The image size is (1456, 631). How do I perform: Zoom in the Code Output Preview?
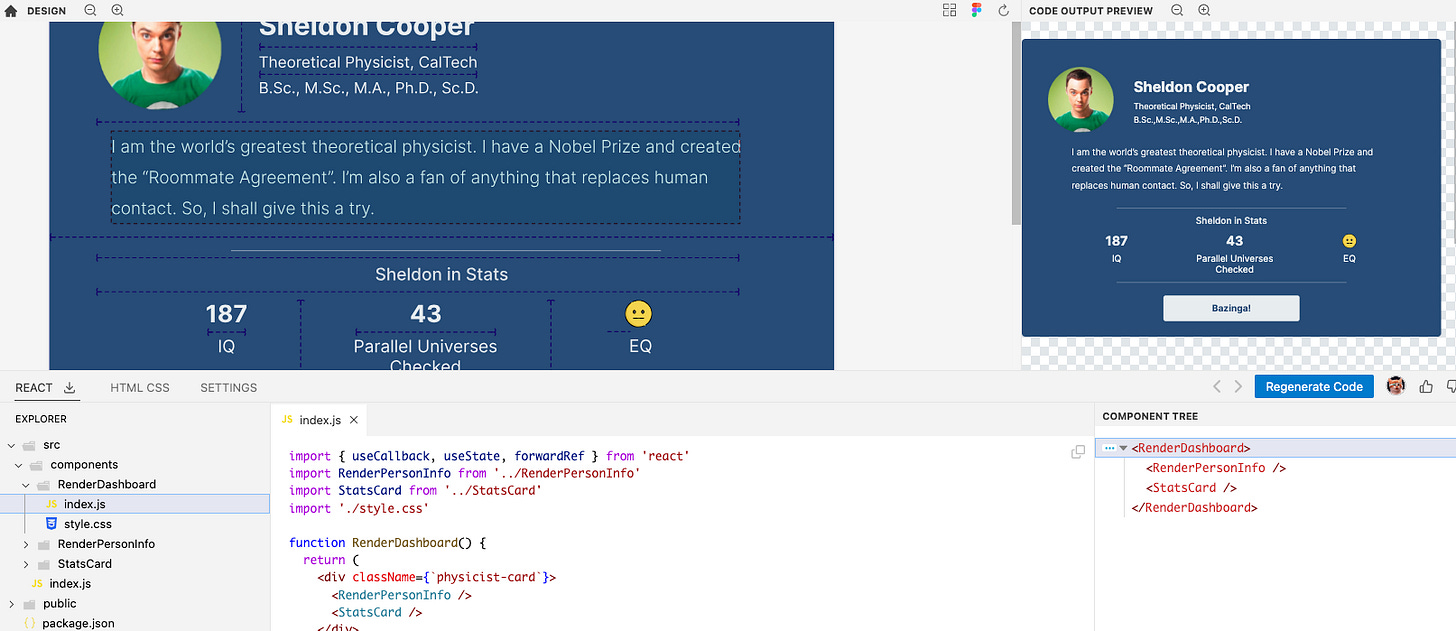coord(1204,10)
